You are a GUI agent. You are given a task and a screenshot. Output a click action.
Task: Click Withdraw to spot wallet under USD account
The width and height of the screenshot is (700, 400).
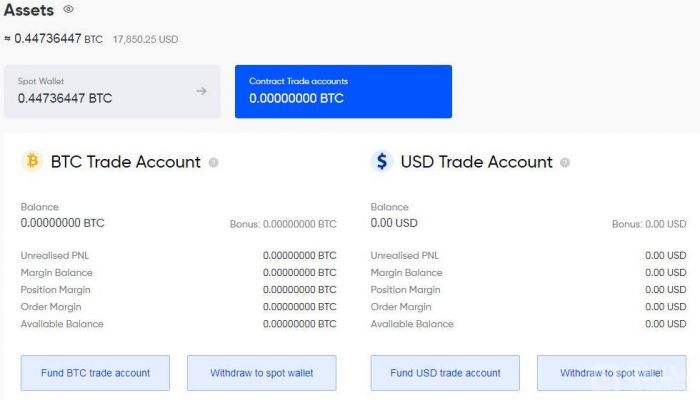(612, 373)
